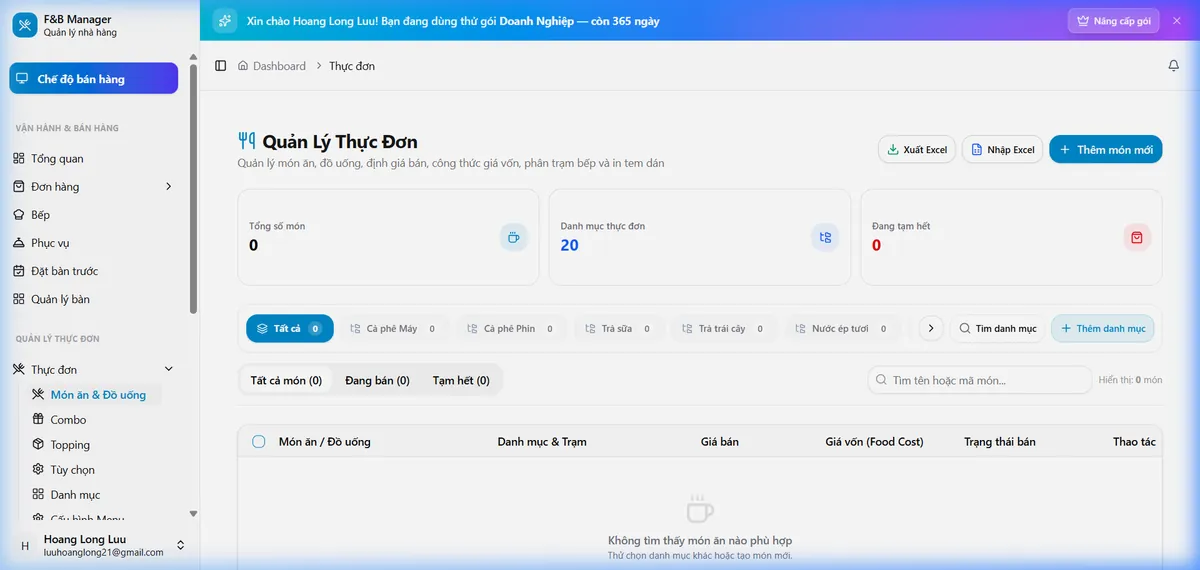Click the Dashboard home breadcrumb icon
Screen dimensions: 1200x570
[243, 66]
